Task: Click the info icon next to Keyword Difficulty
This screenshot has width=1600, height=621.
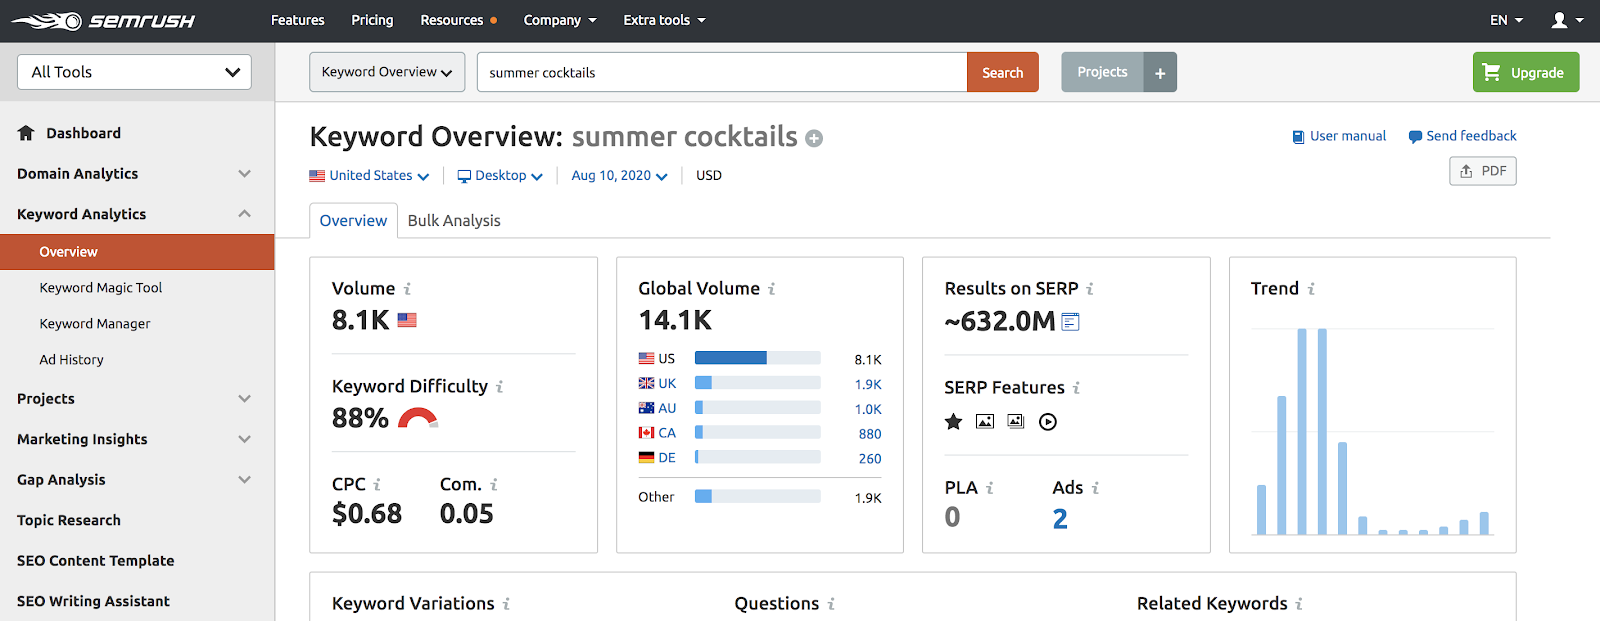Action: [499, 387]
